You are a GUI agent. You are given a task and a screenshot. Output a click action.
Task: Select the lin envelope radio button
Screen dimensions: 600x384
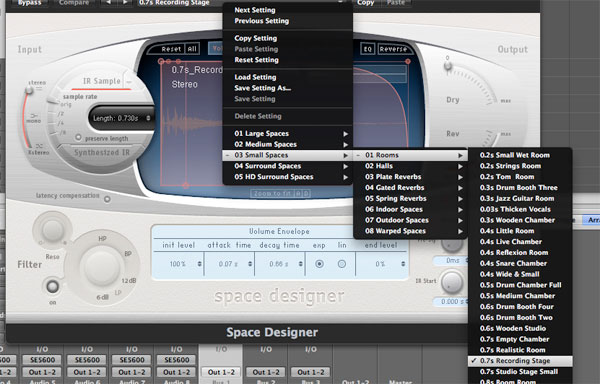coord(342,264)
